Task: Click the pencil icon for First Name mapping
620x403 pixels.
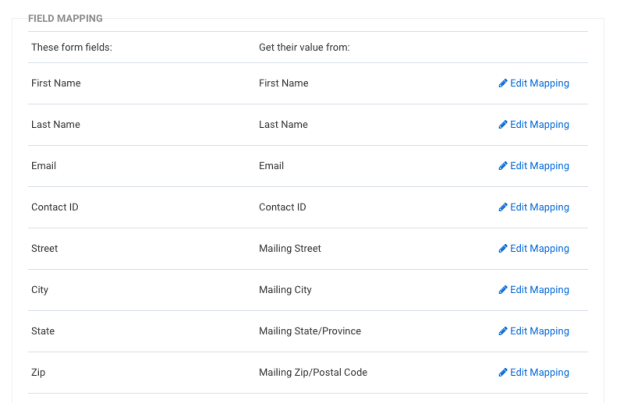Action: coord(503,83)
